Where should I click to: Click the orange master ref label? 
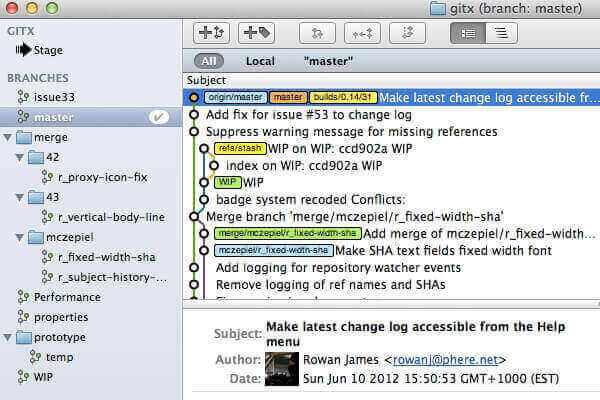click(x=289, y=98)
